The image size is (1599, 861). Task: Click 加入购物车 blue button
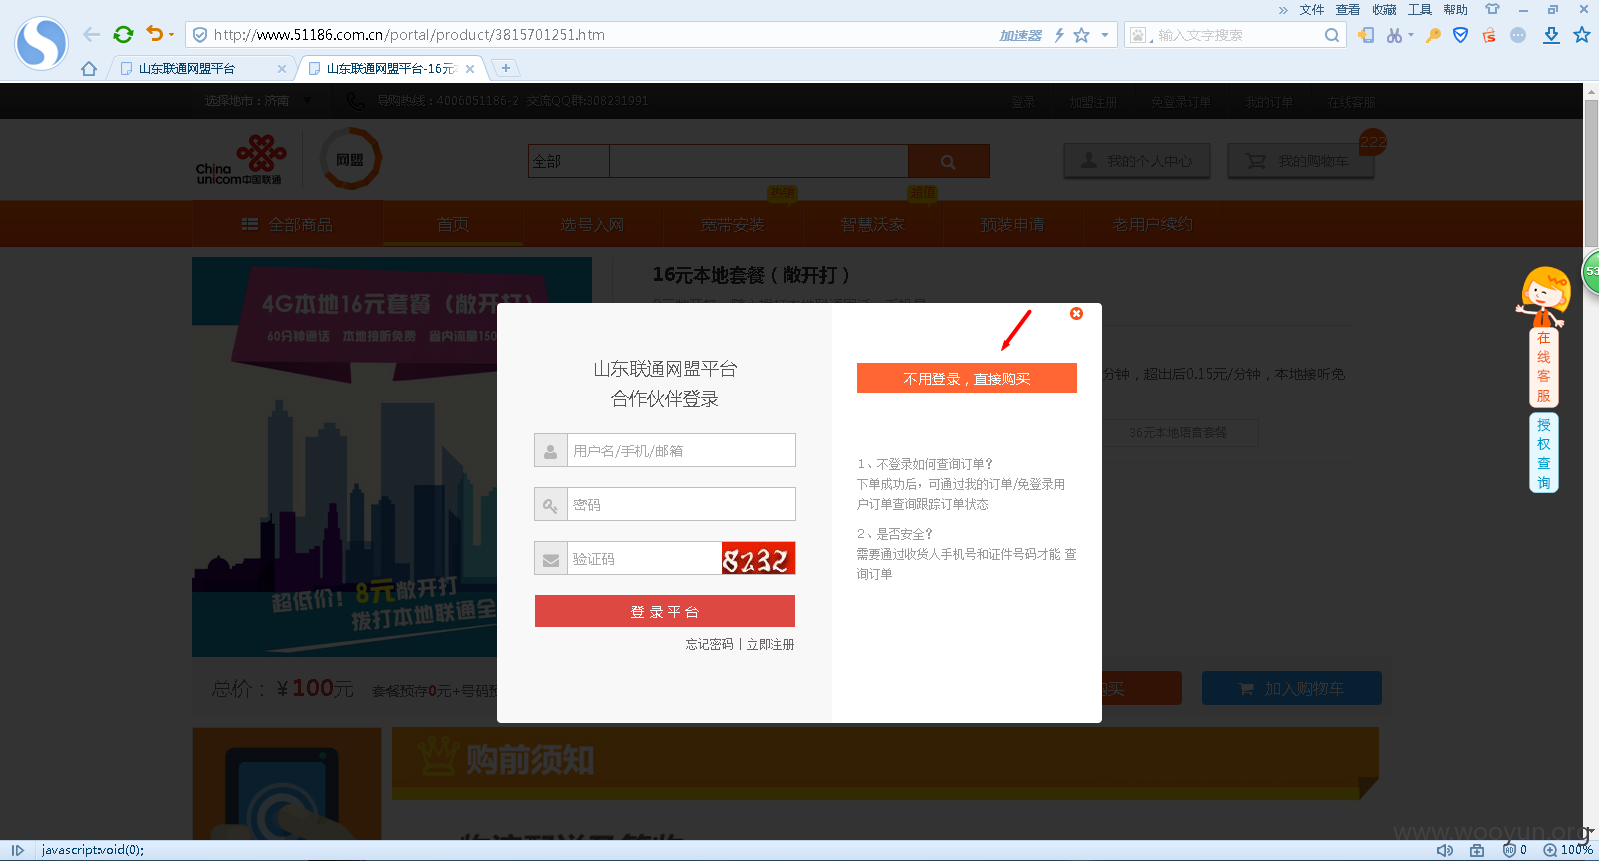point(1292,688)
